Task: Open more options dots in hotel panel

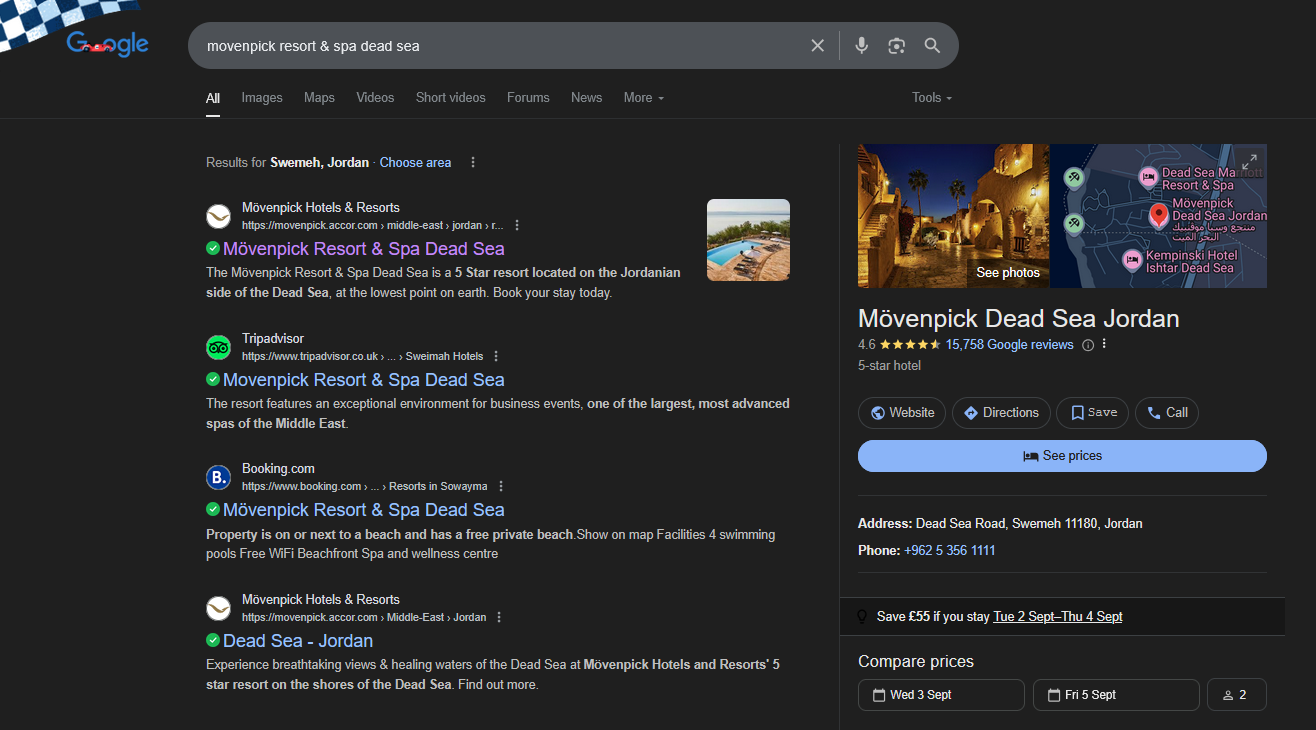Action: (x=1104, y=345)
